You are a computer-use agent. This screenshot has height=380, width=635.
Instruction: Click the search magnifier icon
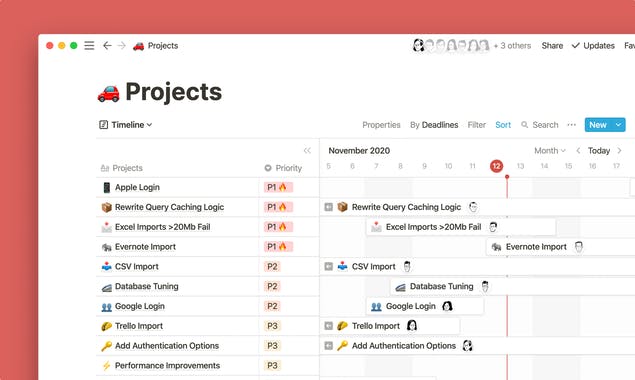point(524,125)
